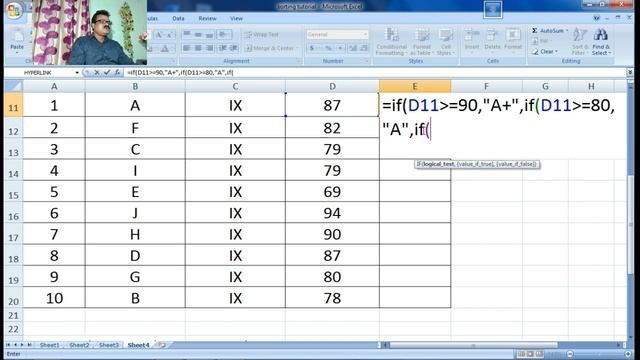Image resolution: width=640 pixels, height=360 pixels.
Task: Switch to Normal view in status bar
Action: 521,353
